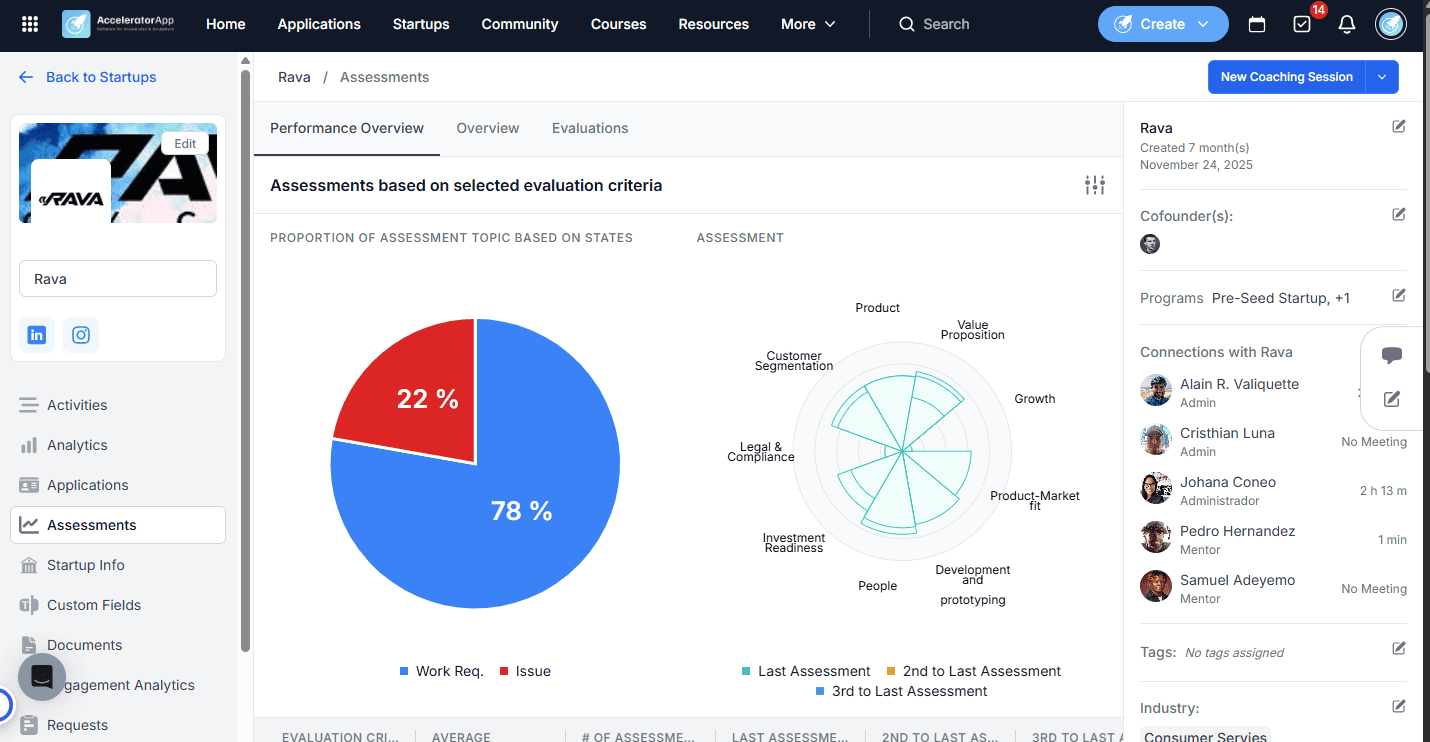Open Startups in top navigation

pyautogui.click(x=421, y=24)
